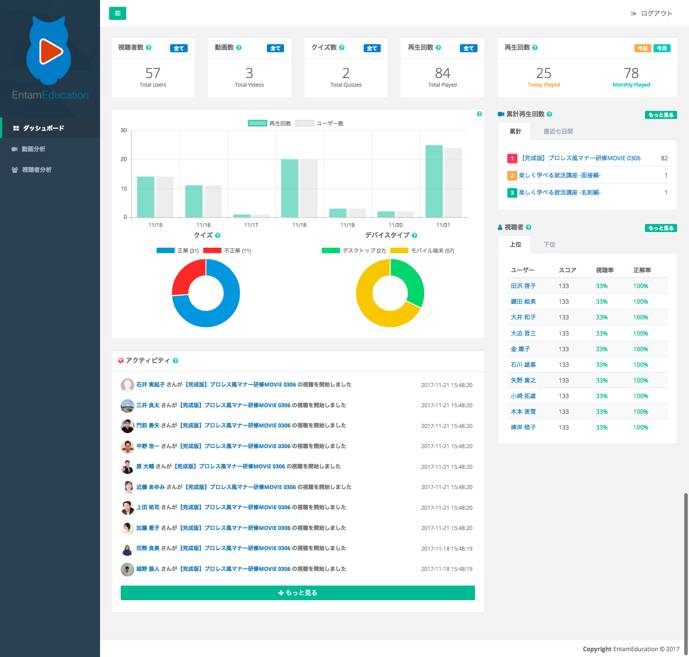Toggle the デスクトップ (27) legend entry
Image resolution: width=689 pixels, height=657 pixels.
tap(354, 250)
